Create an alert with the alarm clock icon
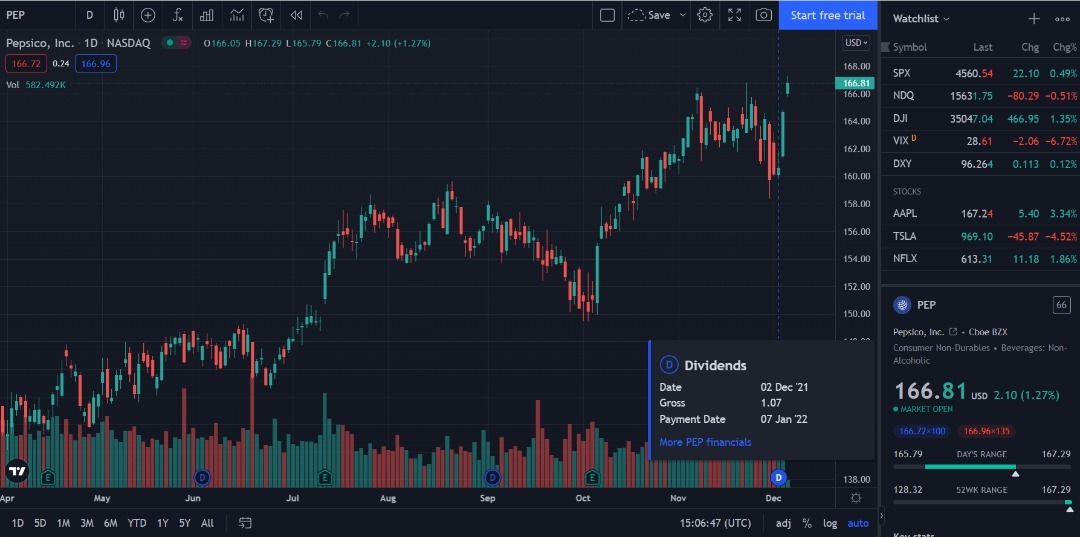The image size is (1080, 537). (267, 15)
